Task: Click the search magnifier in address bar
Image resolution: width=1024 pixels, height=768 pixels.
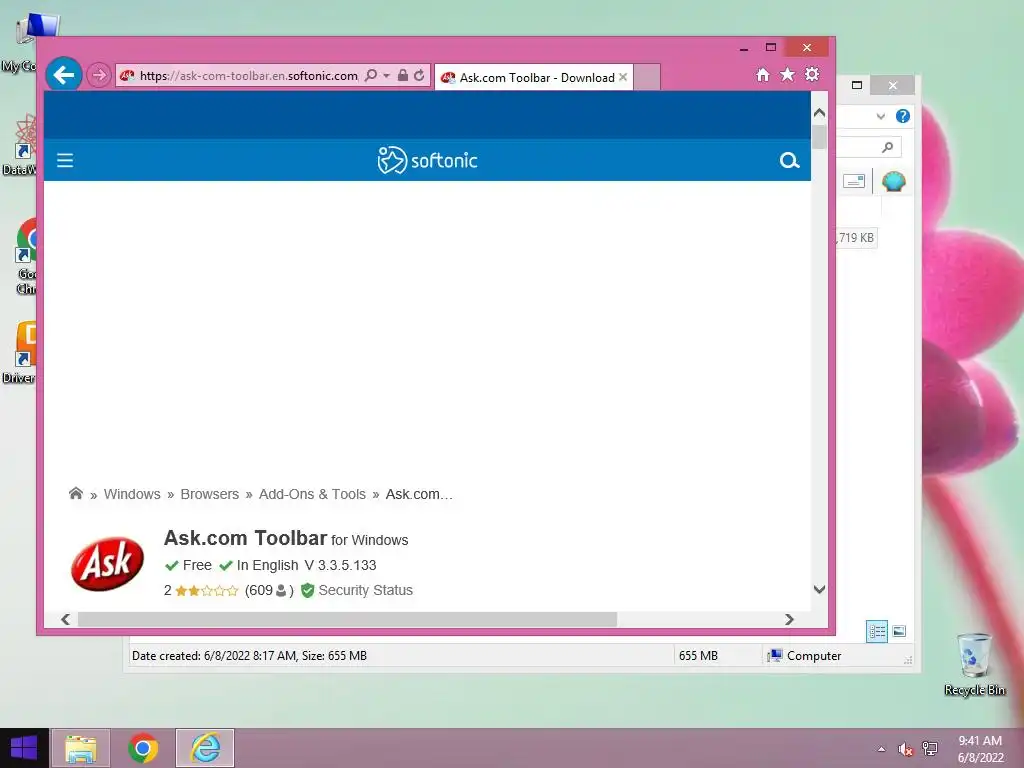Action: click(x=370, y=75)
